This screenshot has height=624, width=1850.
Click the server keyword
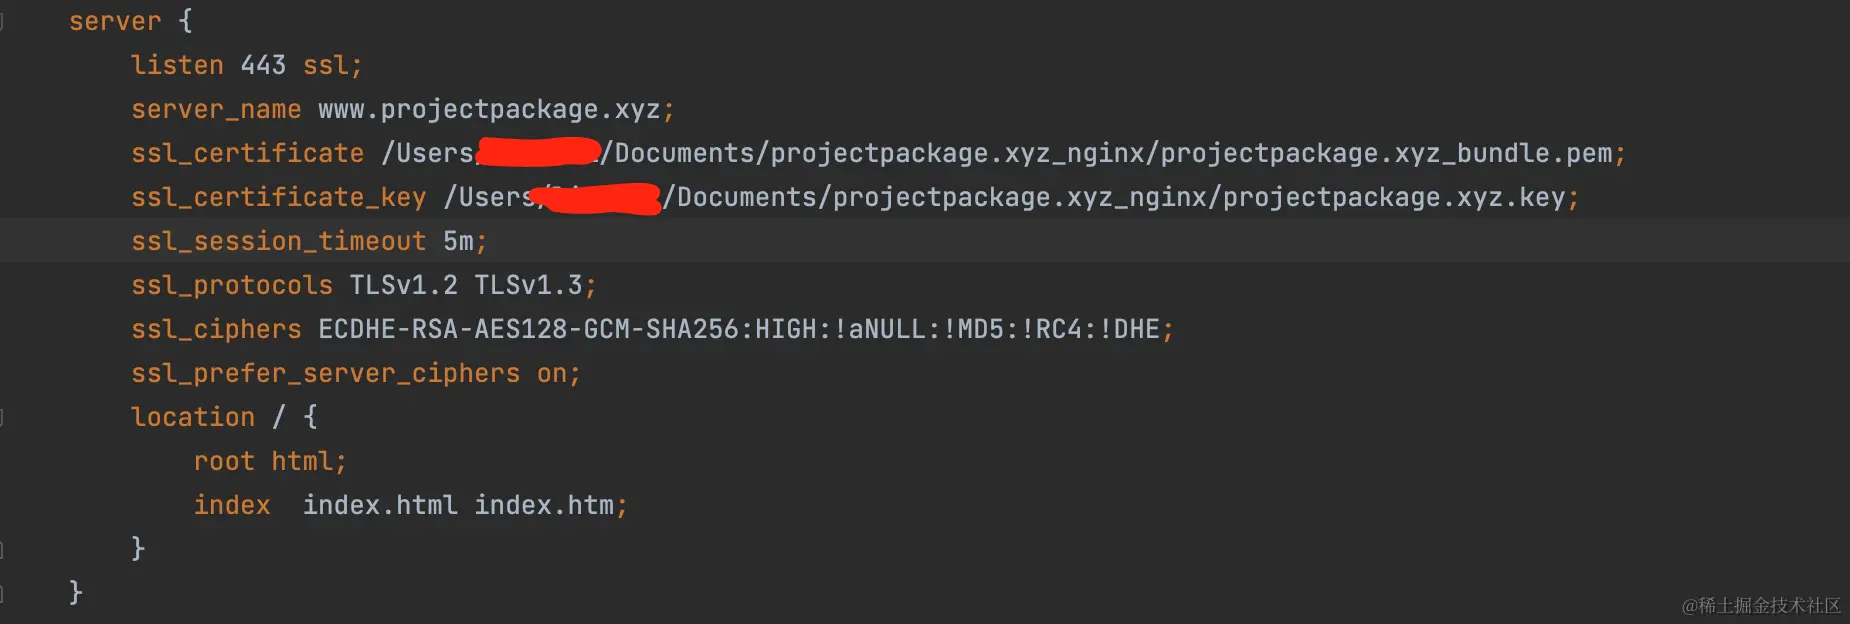(x=114, y=22)
